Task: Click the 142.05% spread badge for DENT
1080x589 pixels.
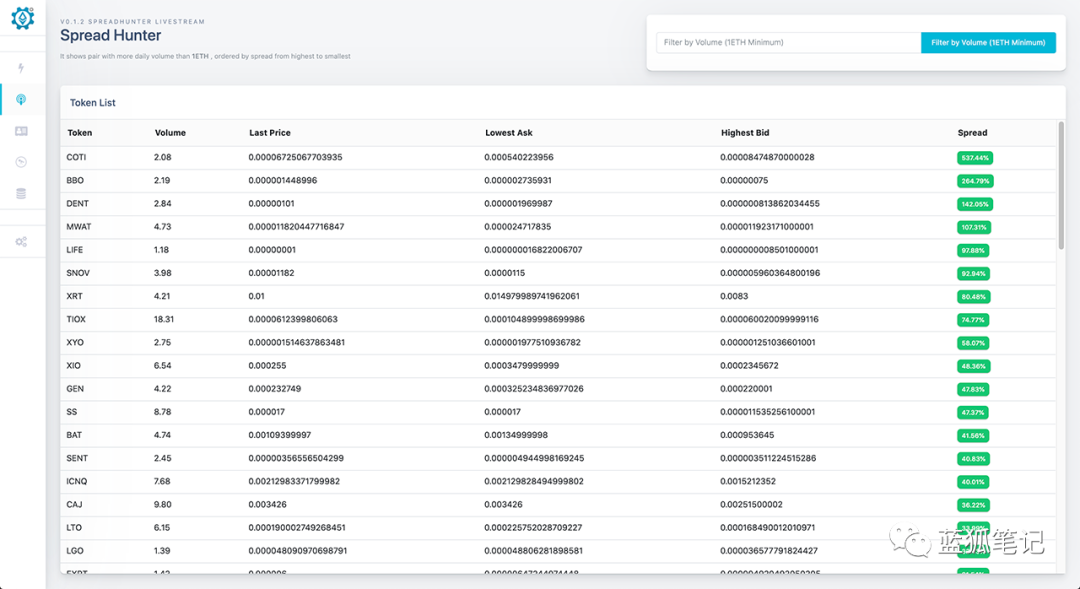Action: (975, 204)
